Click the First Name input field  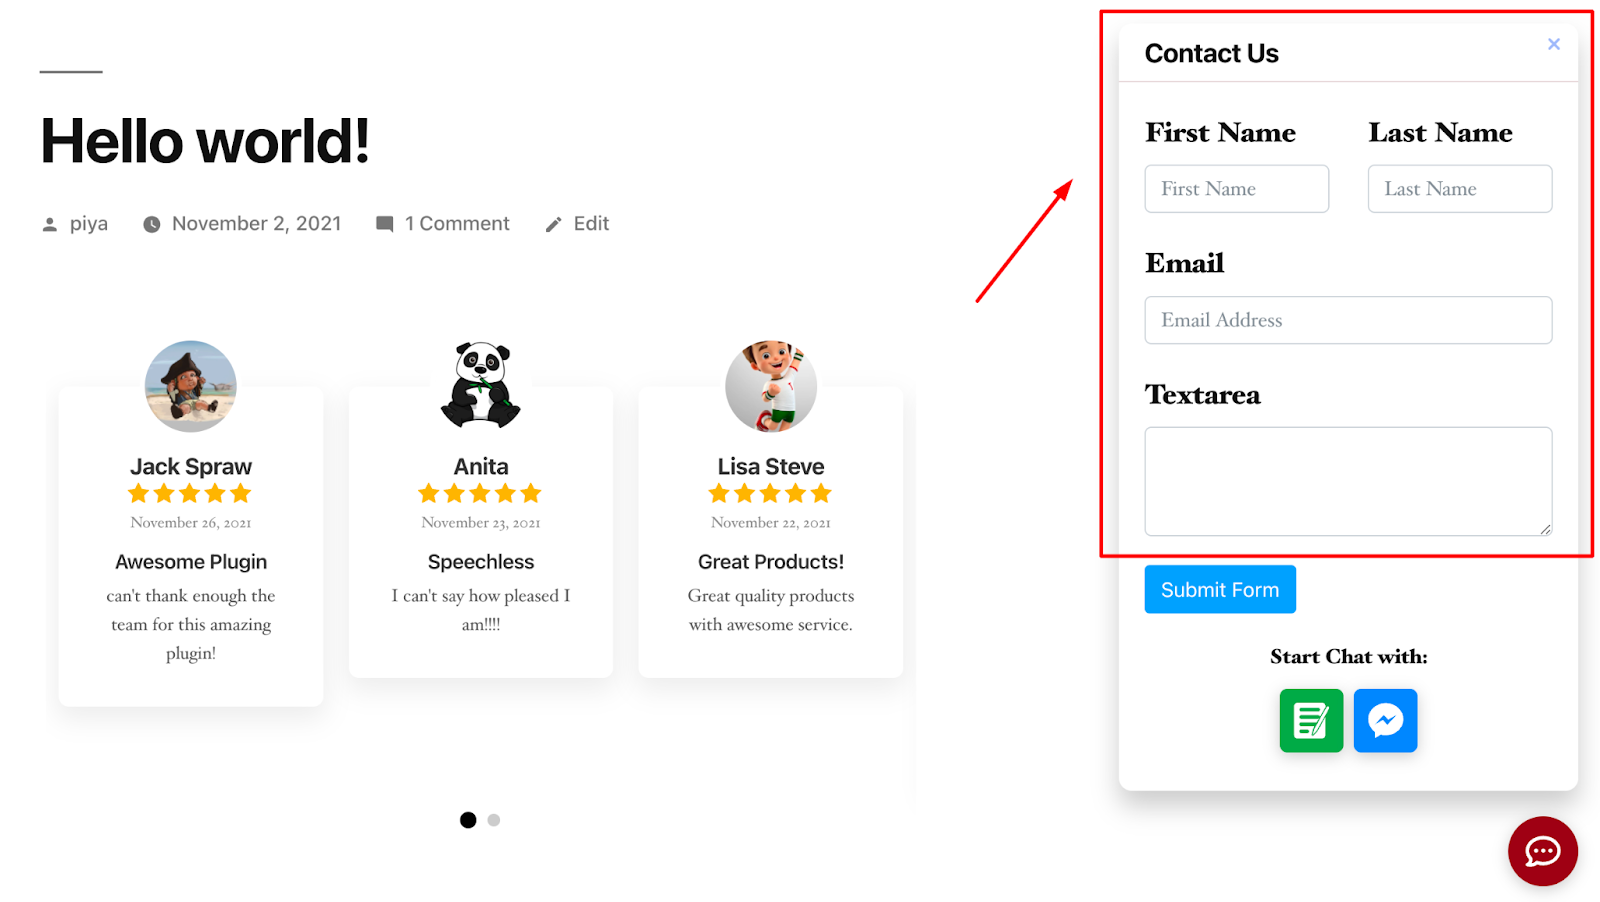(x=1236, y=189)
